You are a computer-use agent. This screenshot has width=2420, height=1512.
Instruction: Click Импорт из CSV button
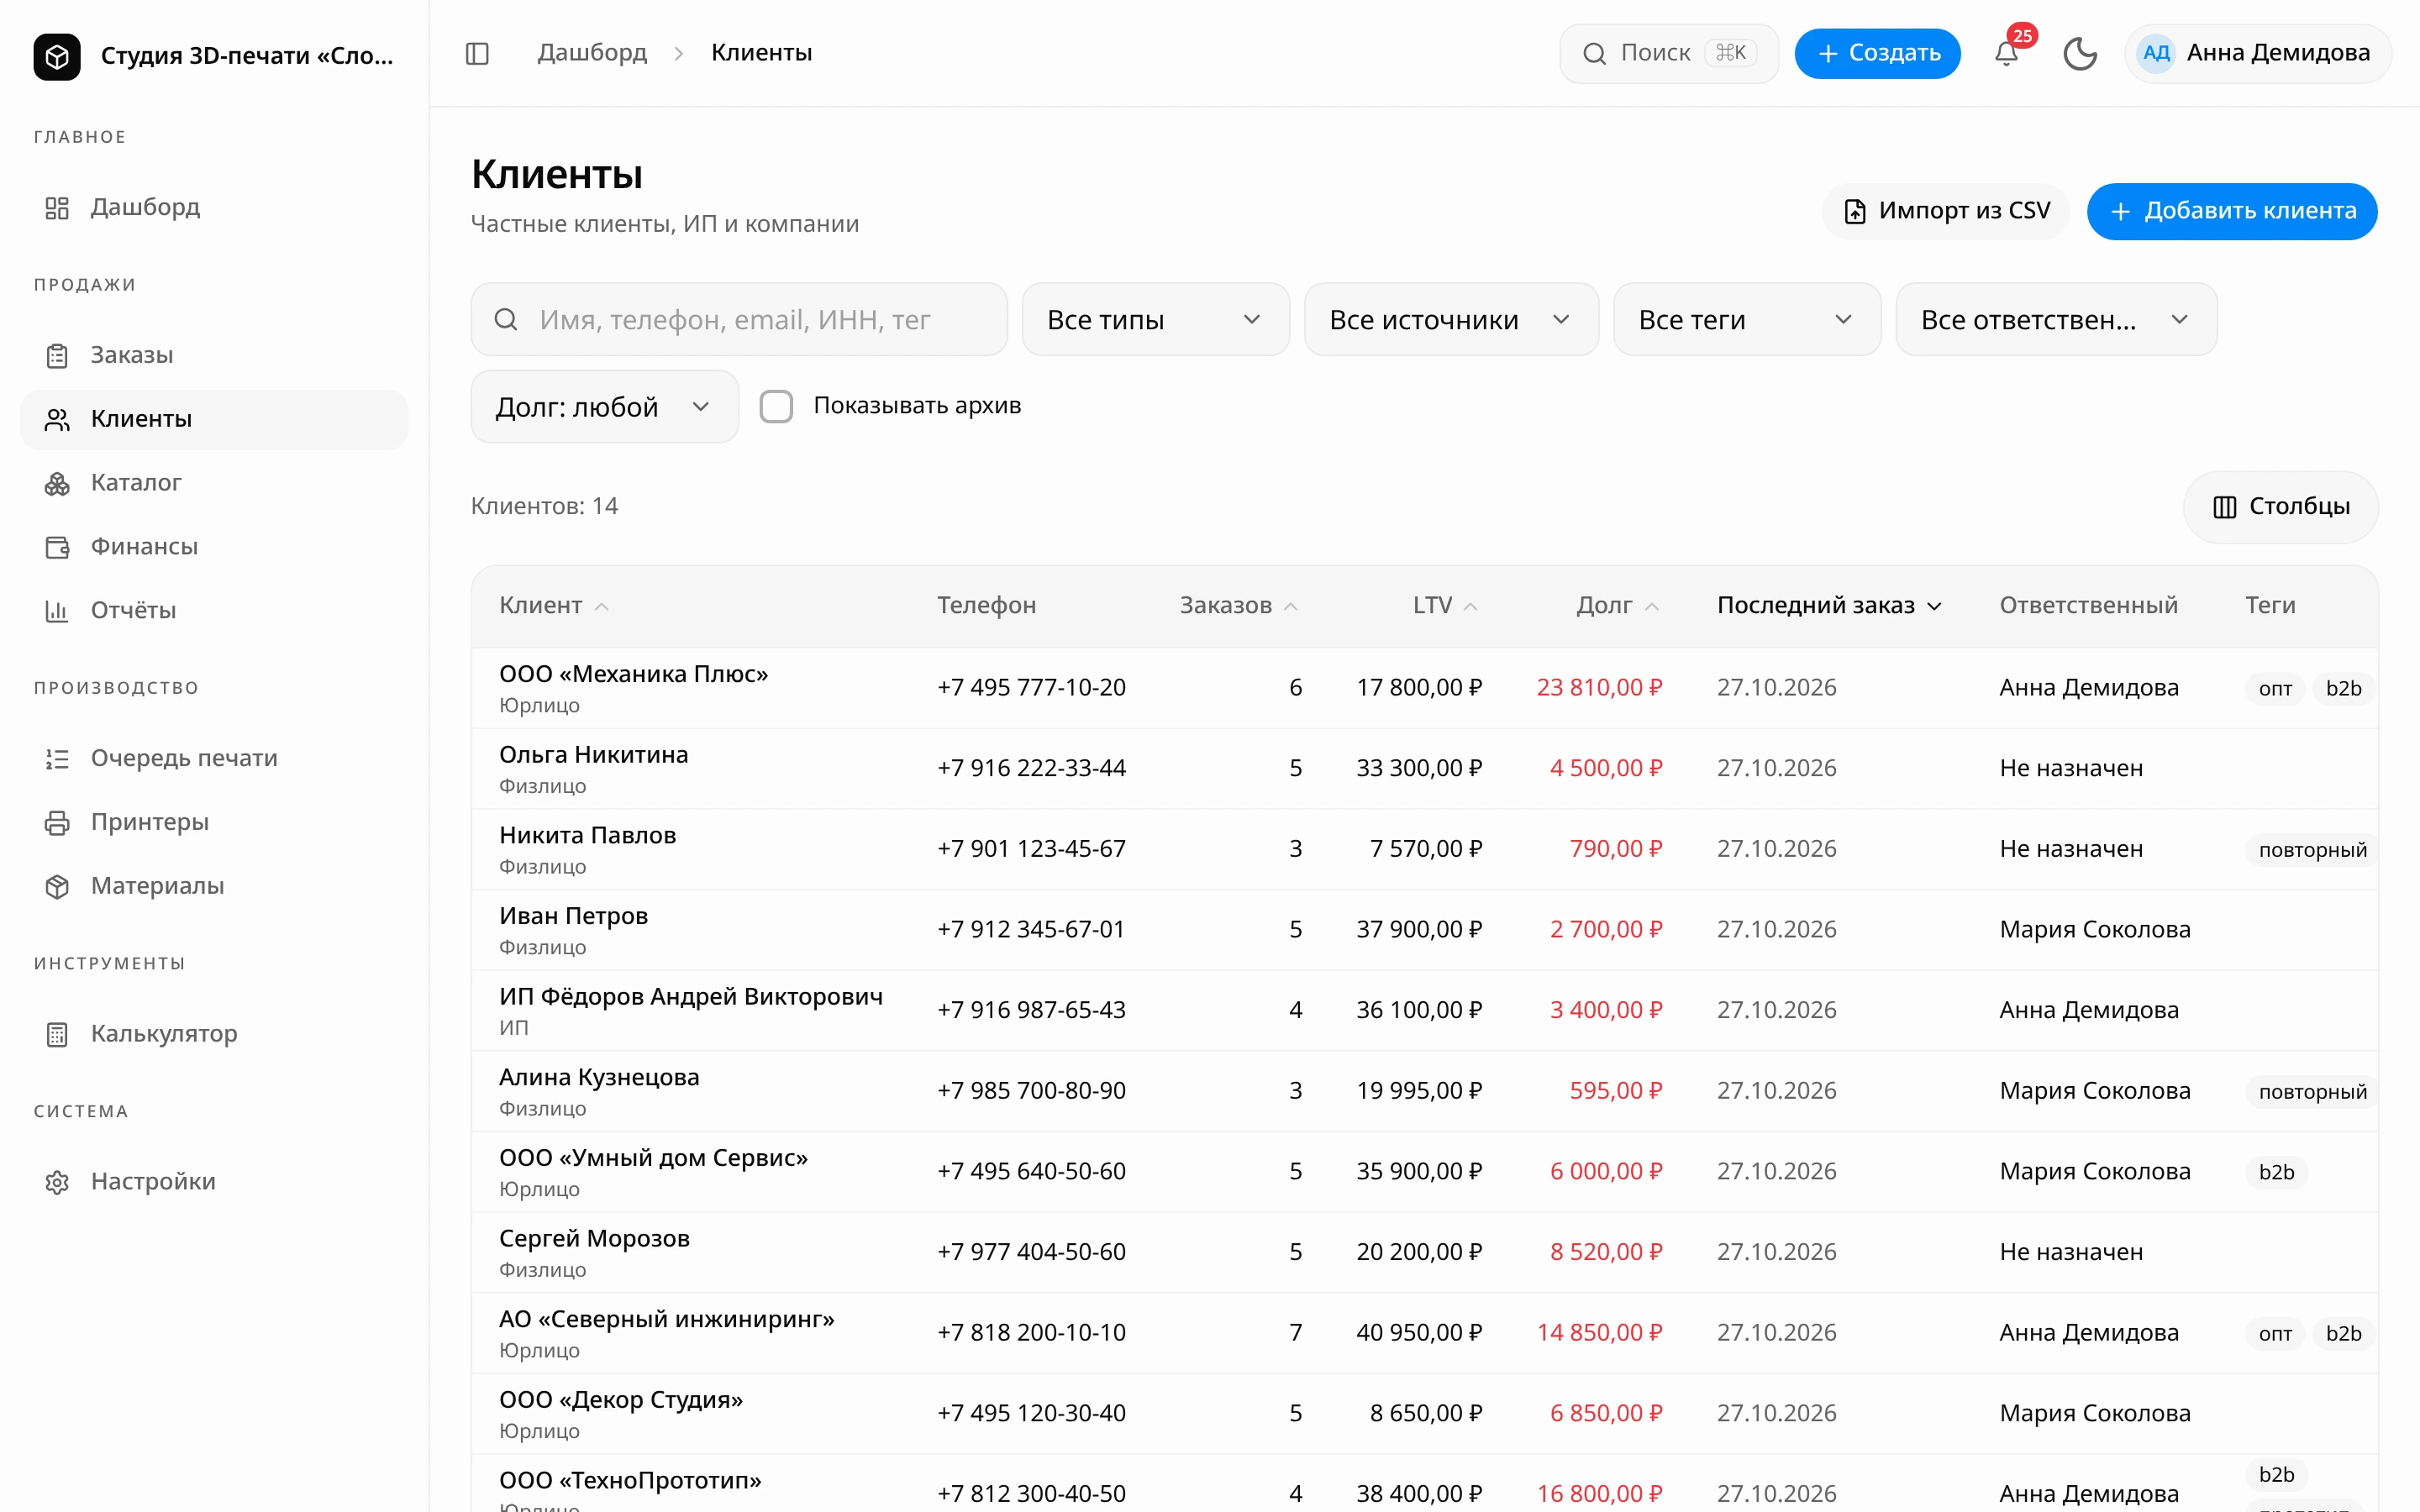pyautogui.click(x=1946, y=211)
